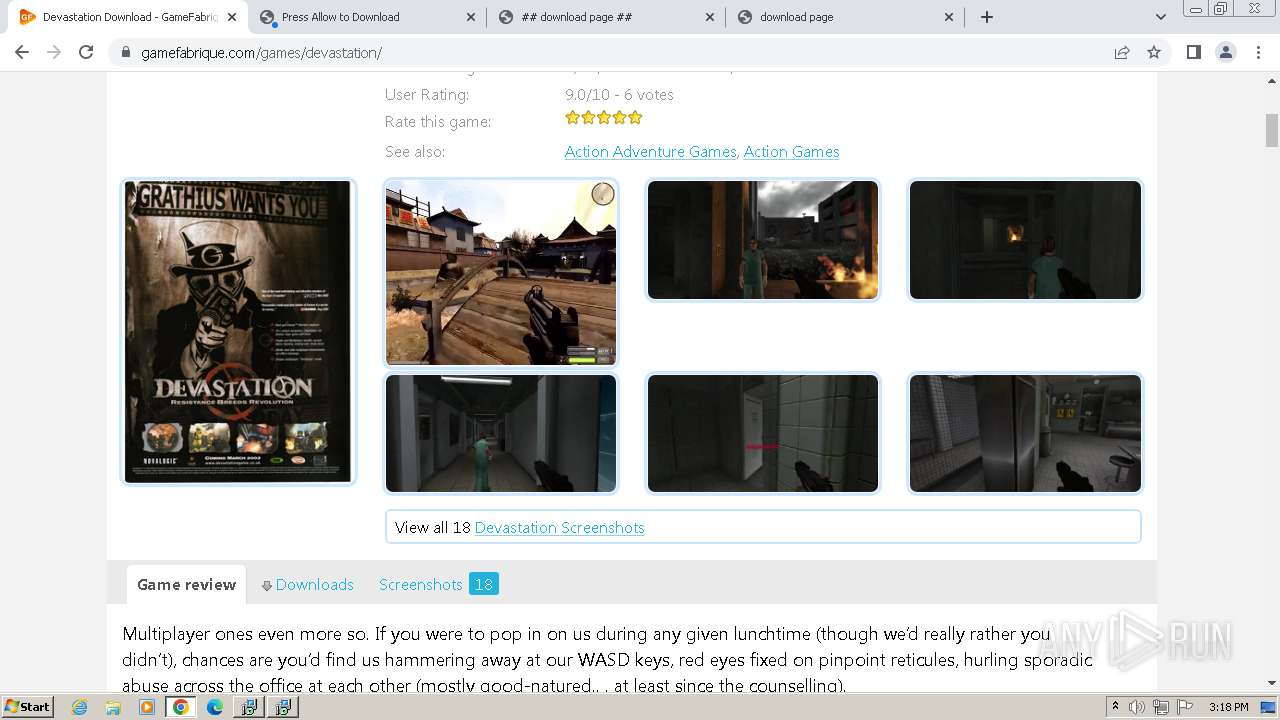Bookmark this page with star icon
Screen dimensions: 1280x720
click(x=1154, y=52)
